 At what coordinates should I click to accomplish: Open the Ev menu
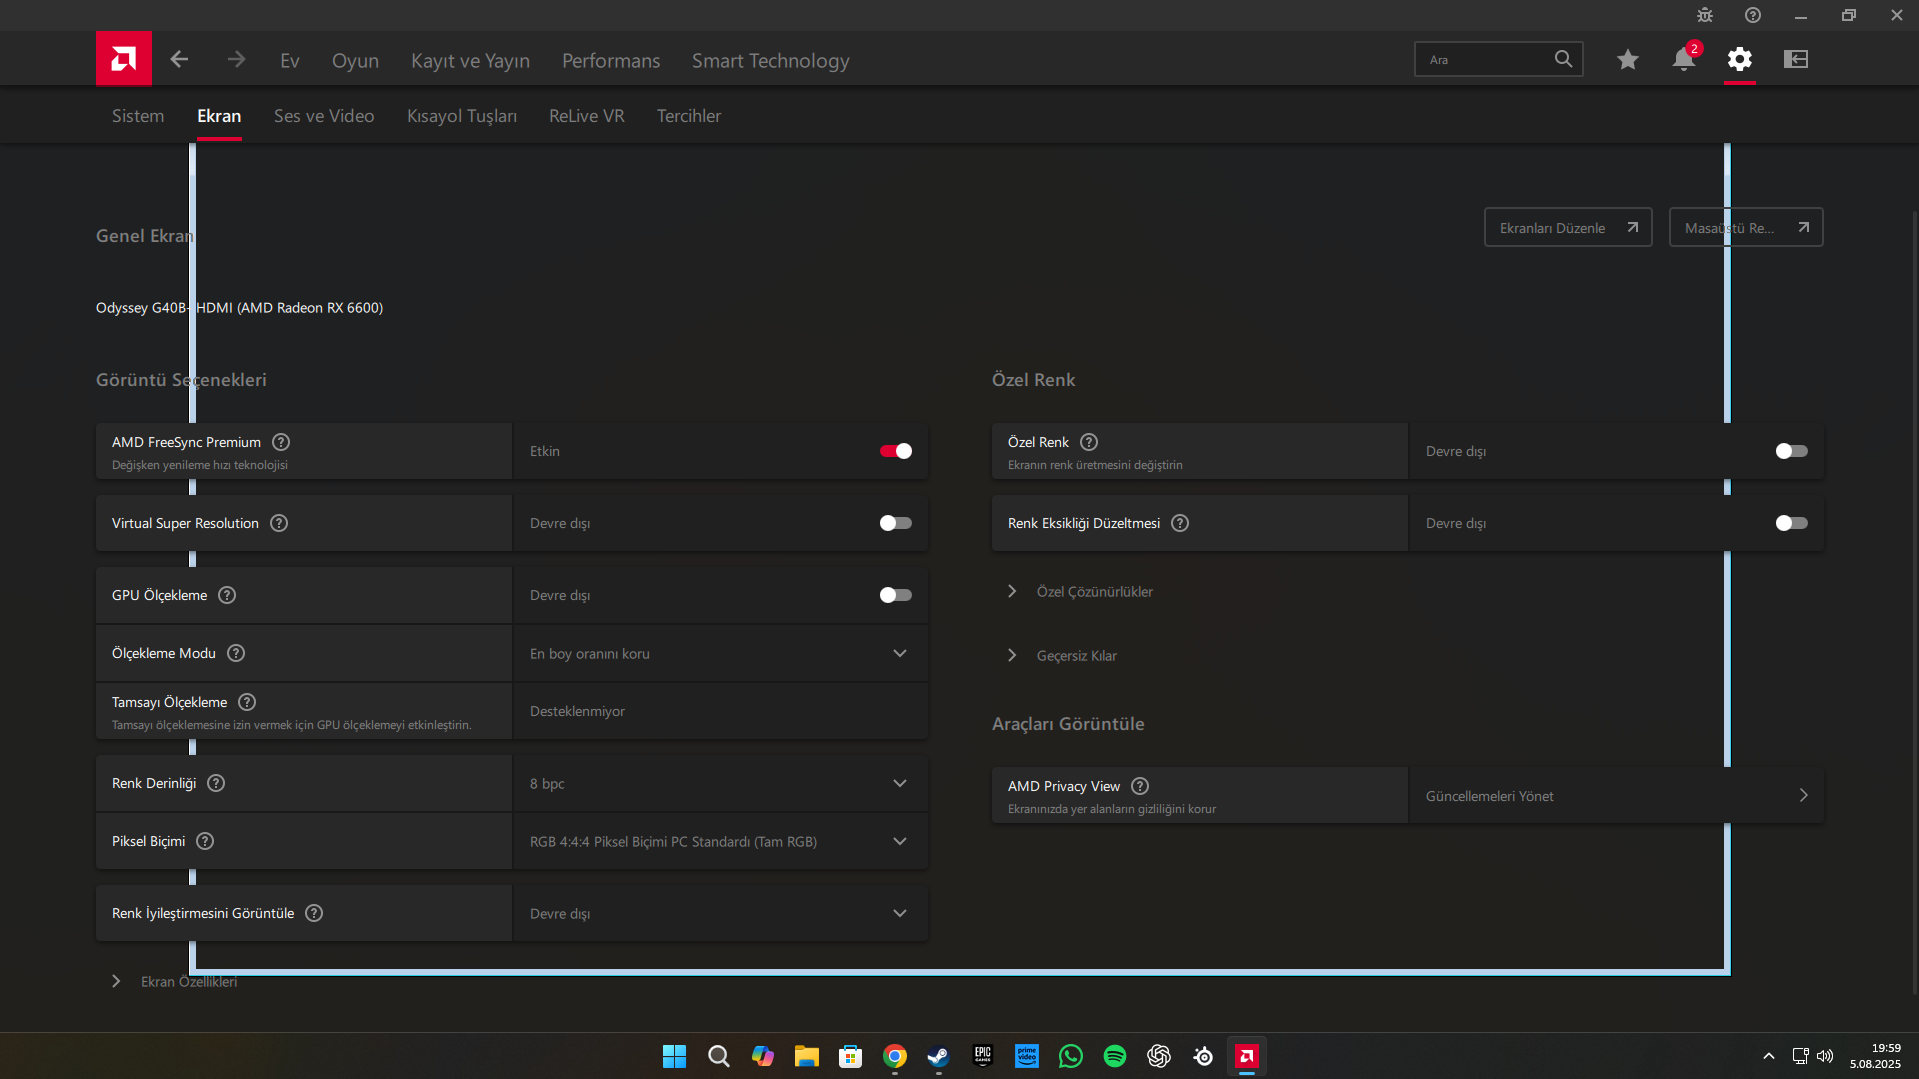(x=290, y=61)
